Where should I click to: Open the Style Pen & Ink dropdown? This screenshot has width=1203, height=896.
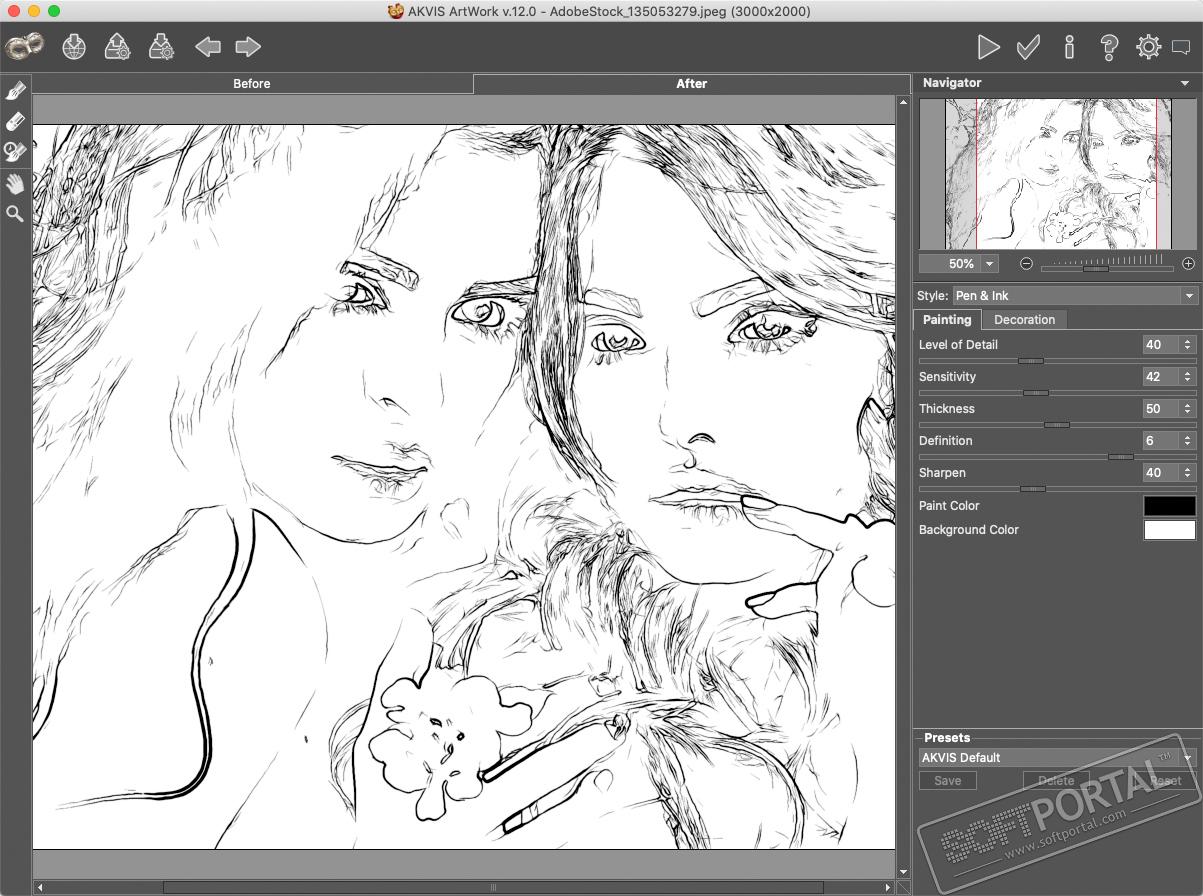pos(1074,296)
